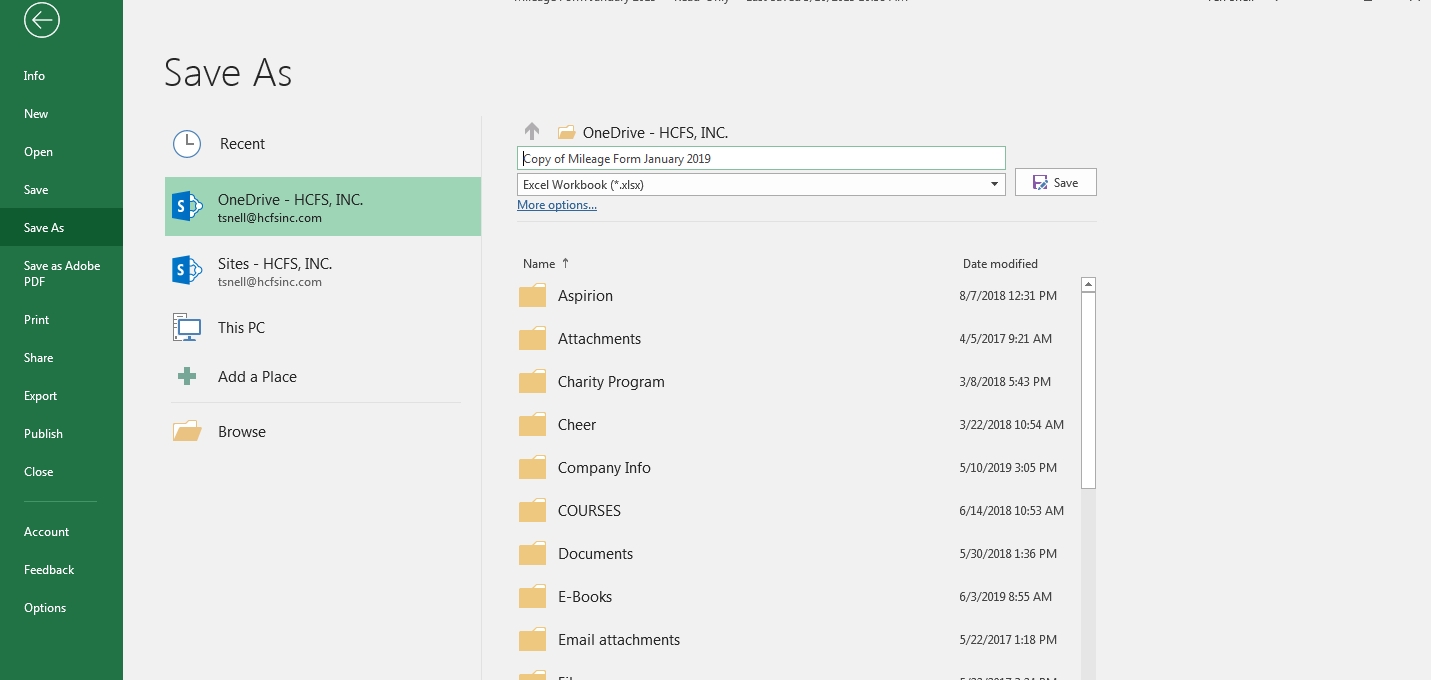Screen dimensions: 1431x680
Task: Open the Export menu item
Action: point(41,396)
